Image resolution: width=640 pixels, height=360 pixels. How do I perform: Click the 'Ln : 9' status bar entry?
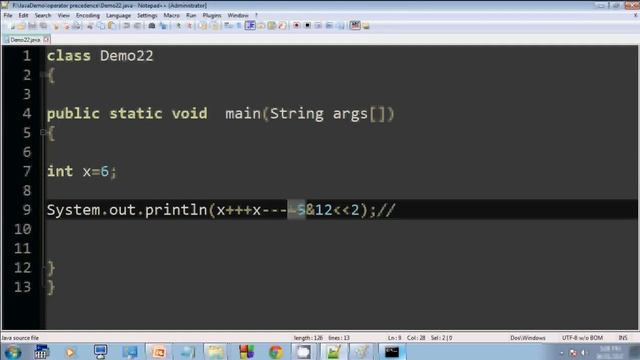click(395, 338)
